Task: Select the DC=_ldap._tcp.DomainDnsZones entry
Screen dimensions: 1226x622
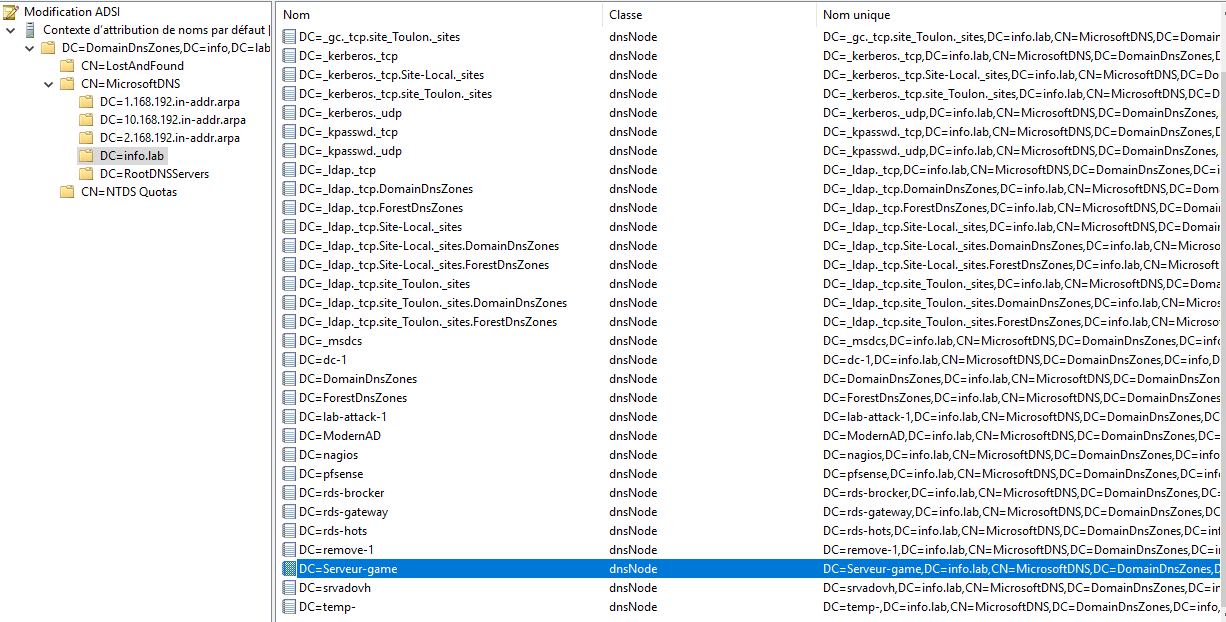Action: pyautogui.click(x=385, y=189)
